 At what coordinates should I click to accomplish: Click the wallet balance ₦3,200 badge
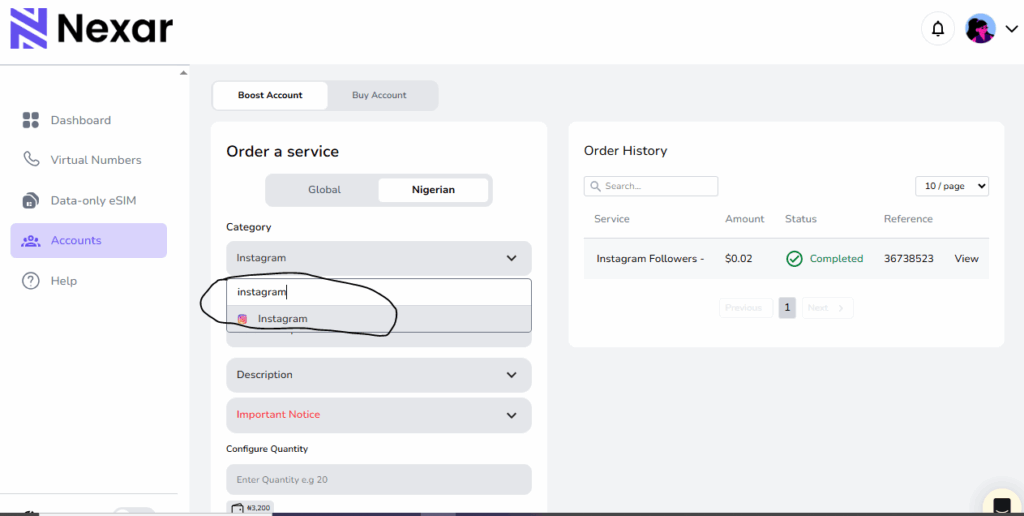coord(250,508)
